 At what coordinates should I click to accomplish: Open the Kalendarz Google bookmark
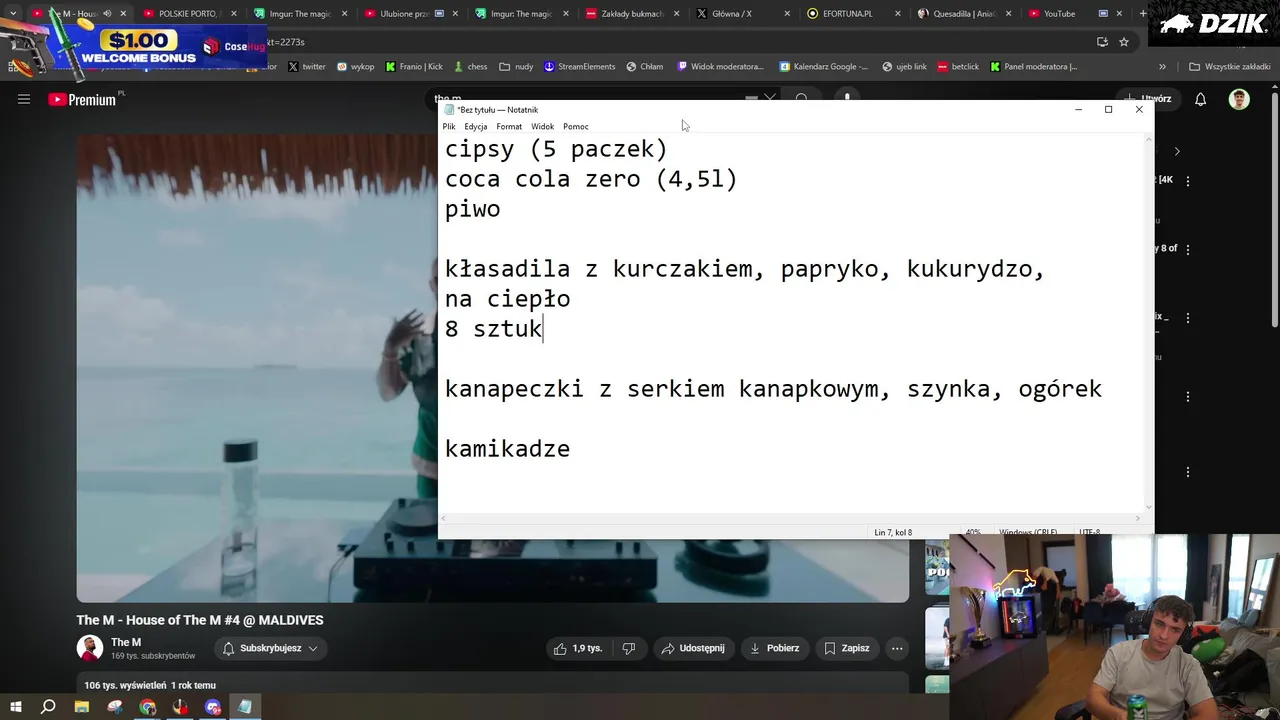pos(825,67)
